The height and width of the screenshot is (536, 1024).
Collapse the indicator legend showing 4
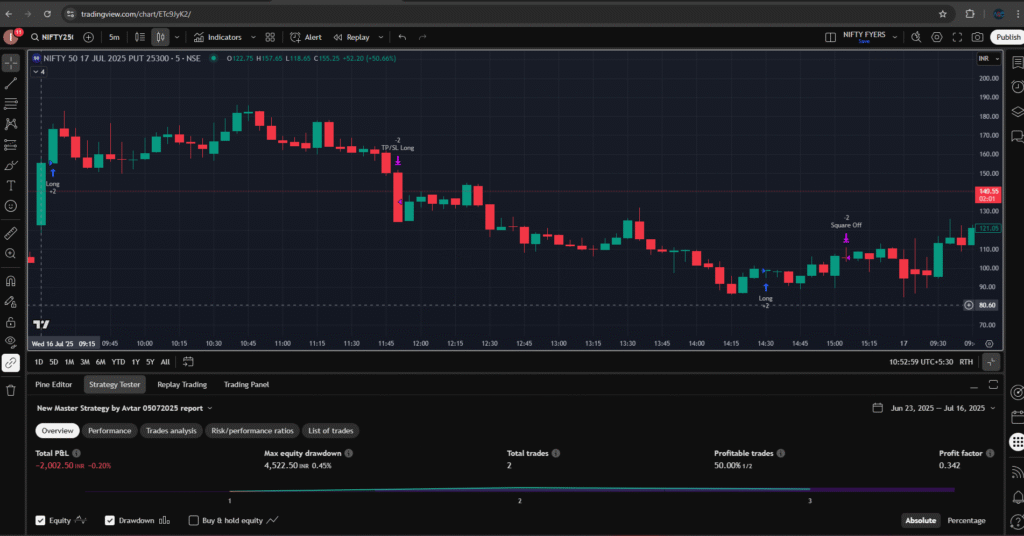pyautogui.click(x=39, y=72)
